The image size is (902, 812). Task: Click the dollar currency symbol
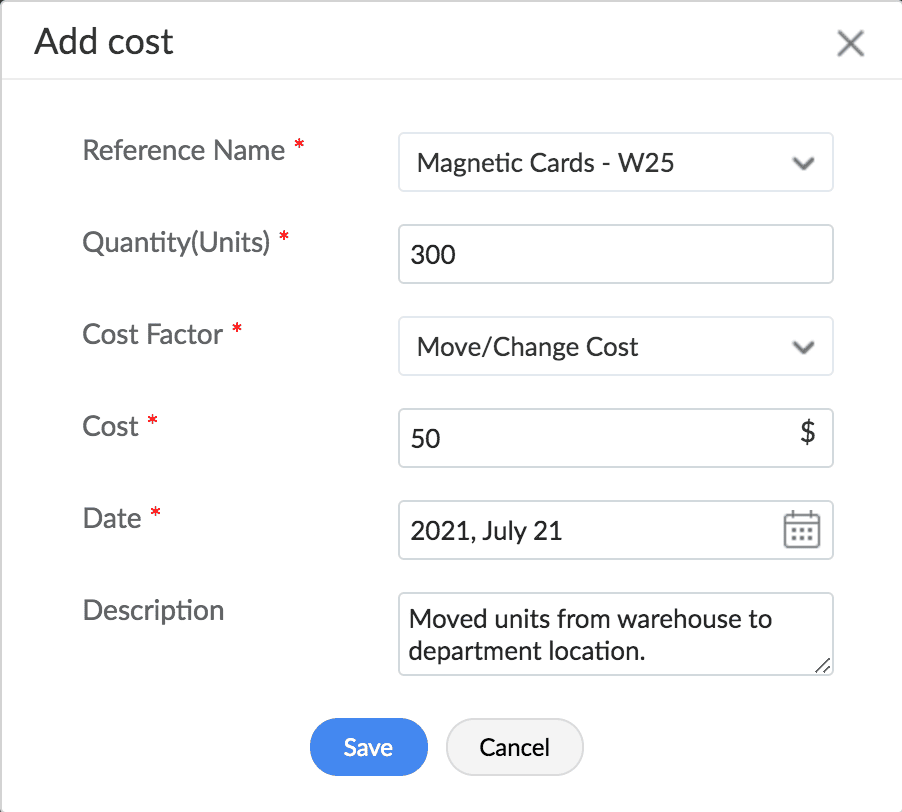tap(808, 433)
